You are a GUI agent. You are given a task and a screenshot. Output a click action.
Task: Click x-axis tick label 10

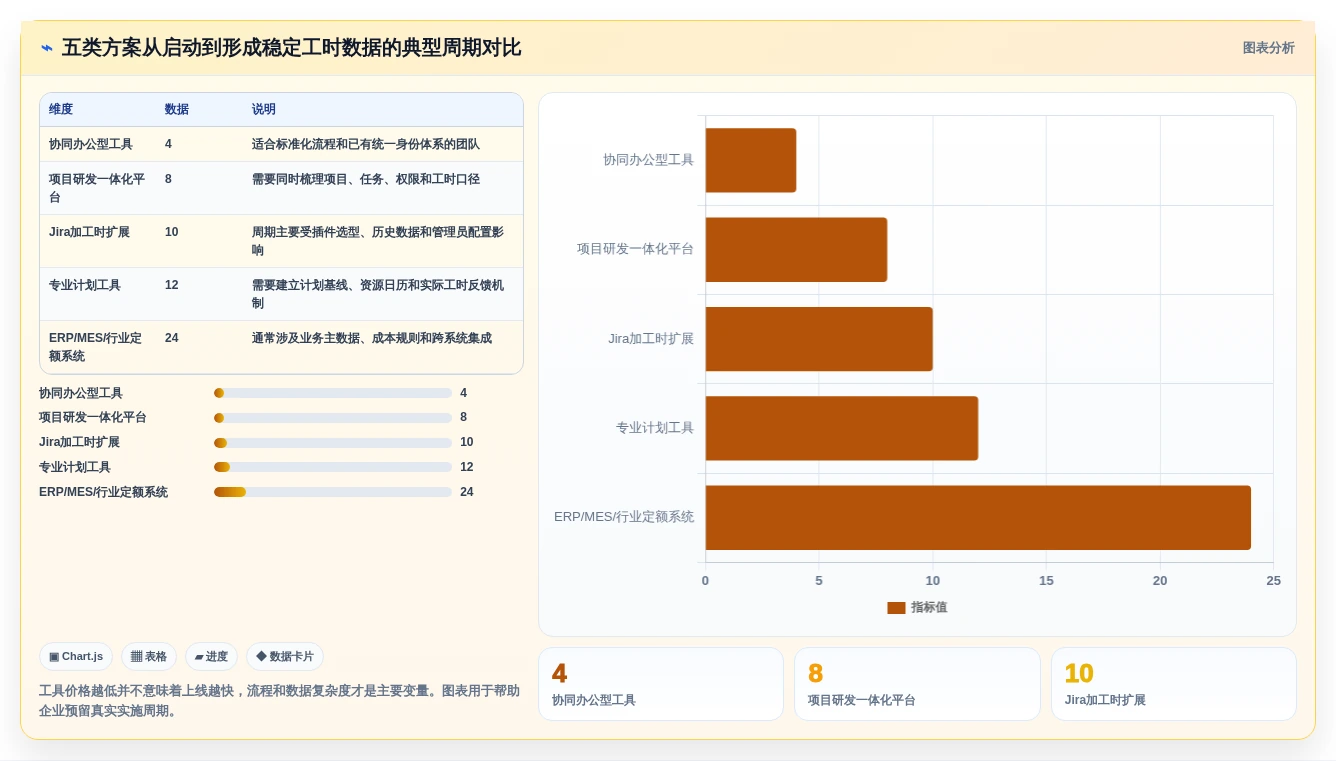pos(933,581)
